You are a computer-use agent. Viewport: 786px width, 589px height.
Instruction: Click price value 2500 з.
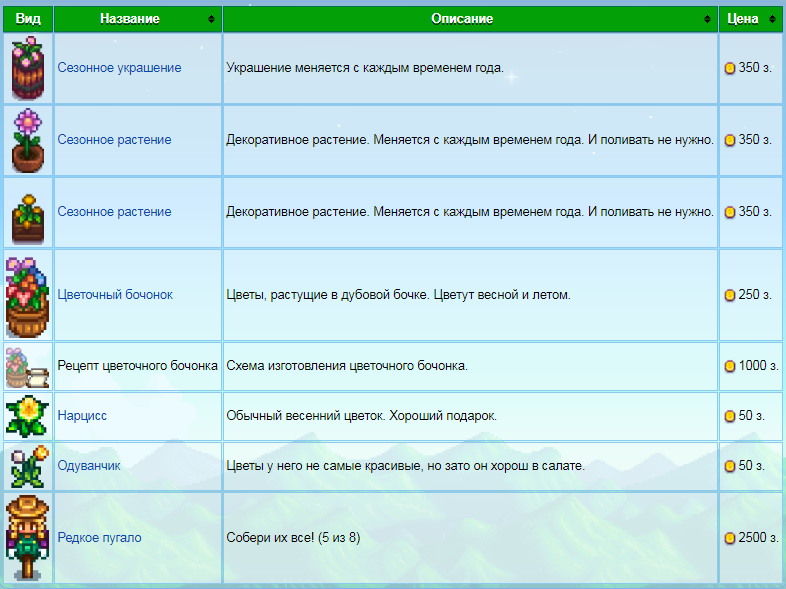pyautogui.click(x=758, y=538)
